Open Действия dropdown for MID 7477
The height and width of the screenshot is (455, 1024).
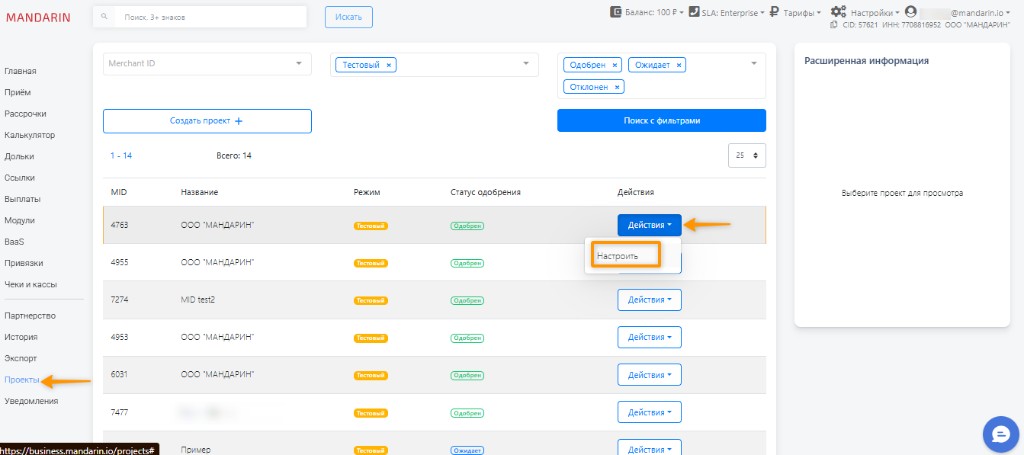coord(650,412)
